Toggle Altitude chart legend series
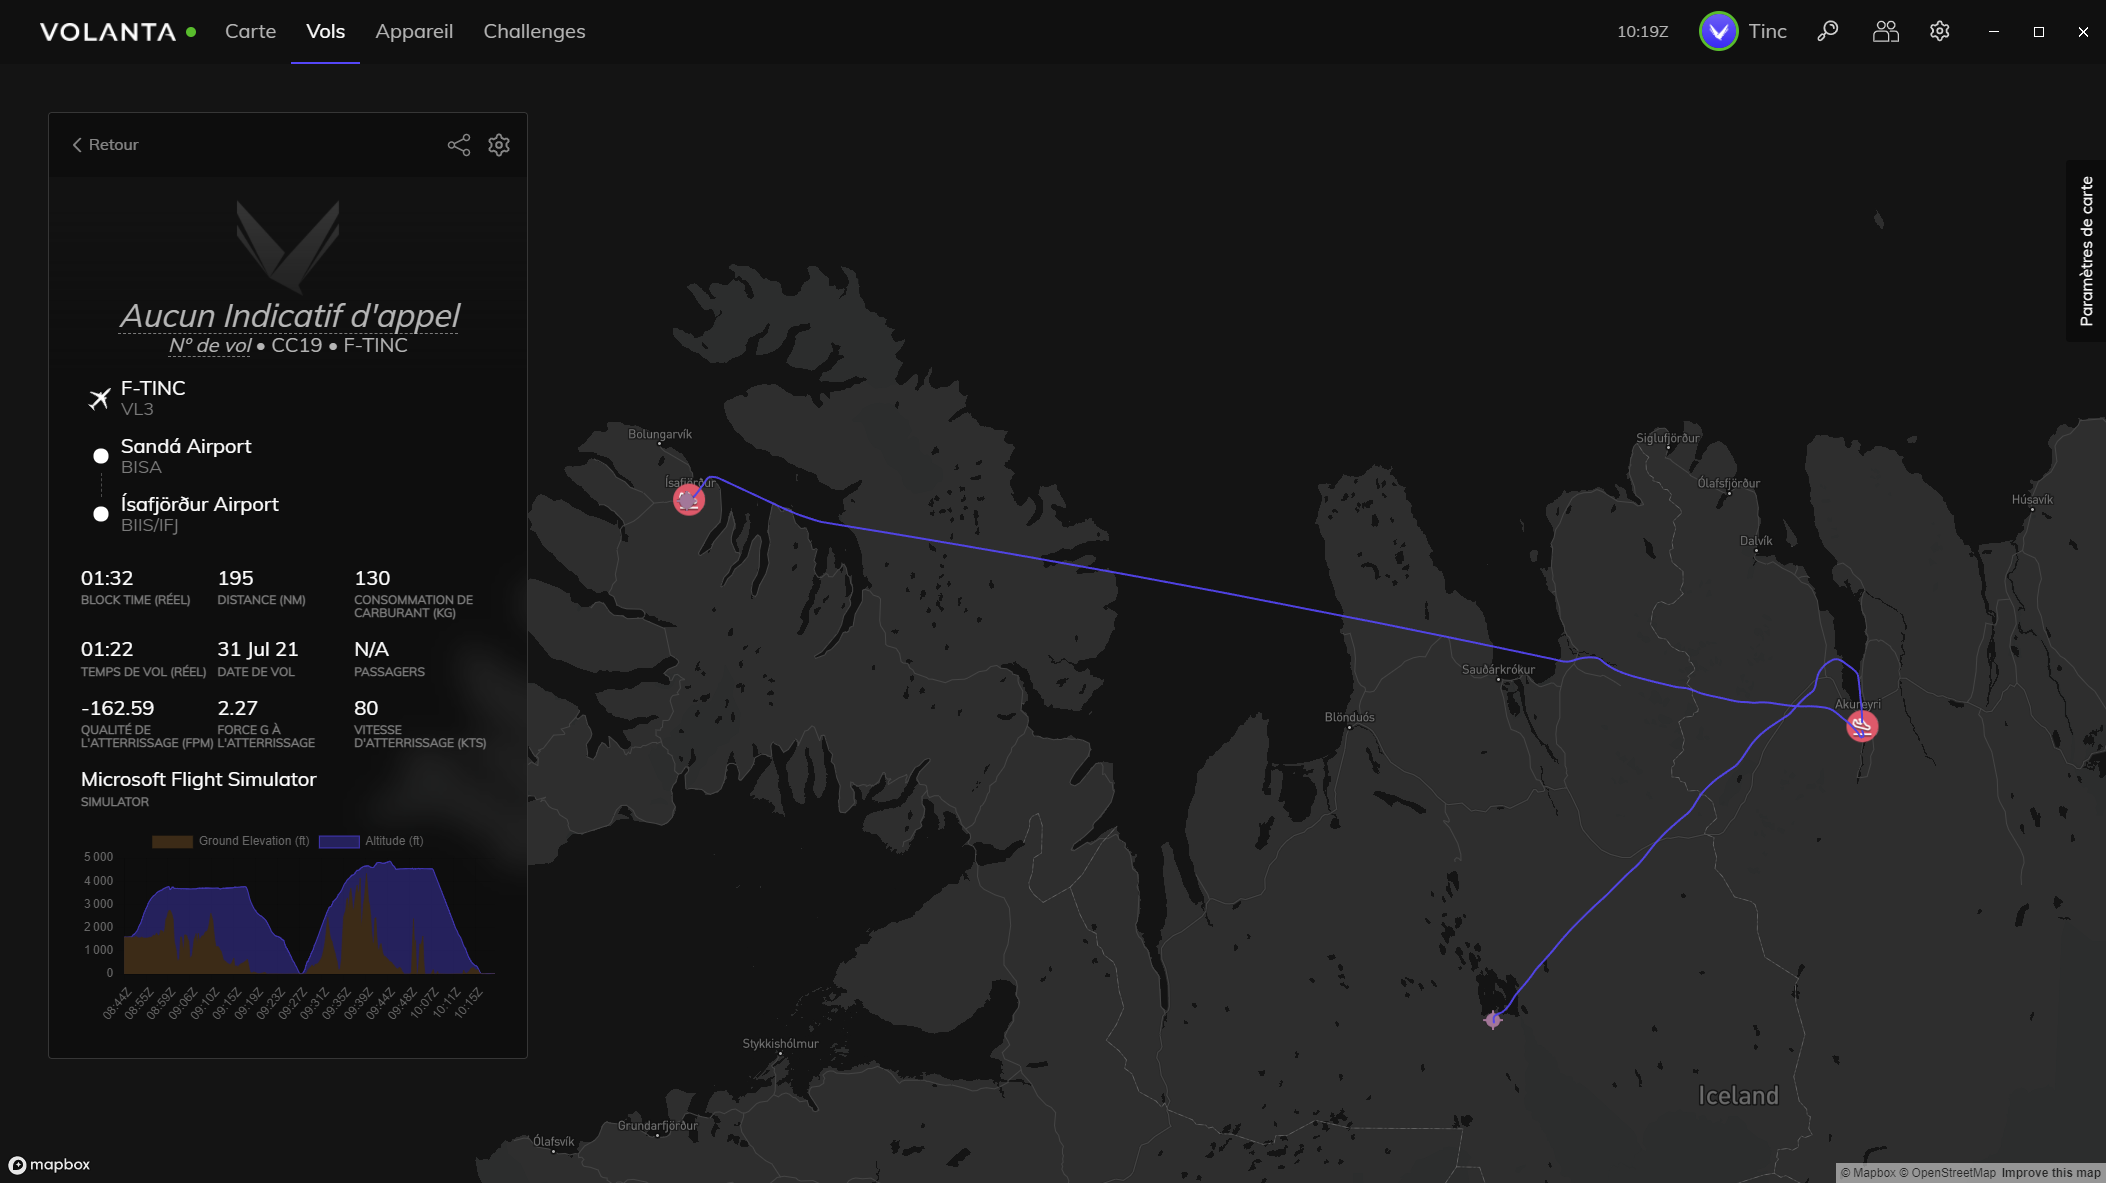Image resolution: width=2106 pixels, height=1183 pixels. coord(371,841)
